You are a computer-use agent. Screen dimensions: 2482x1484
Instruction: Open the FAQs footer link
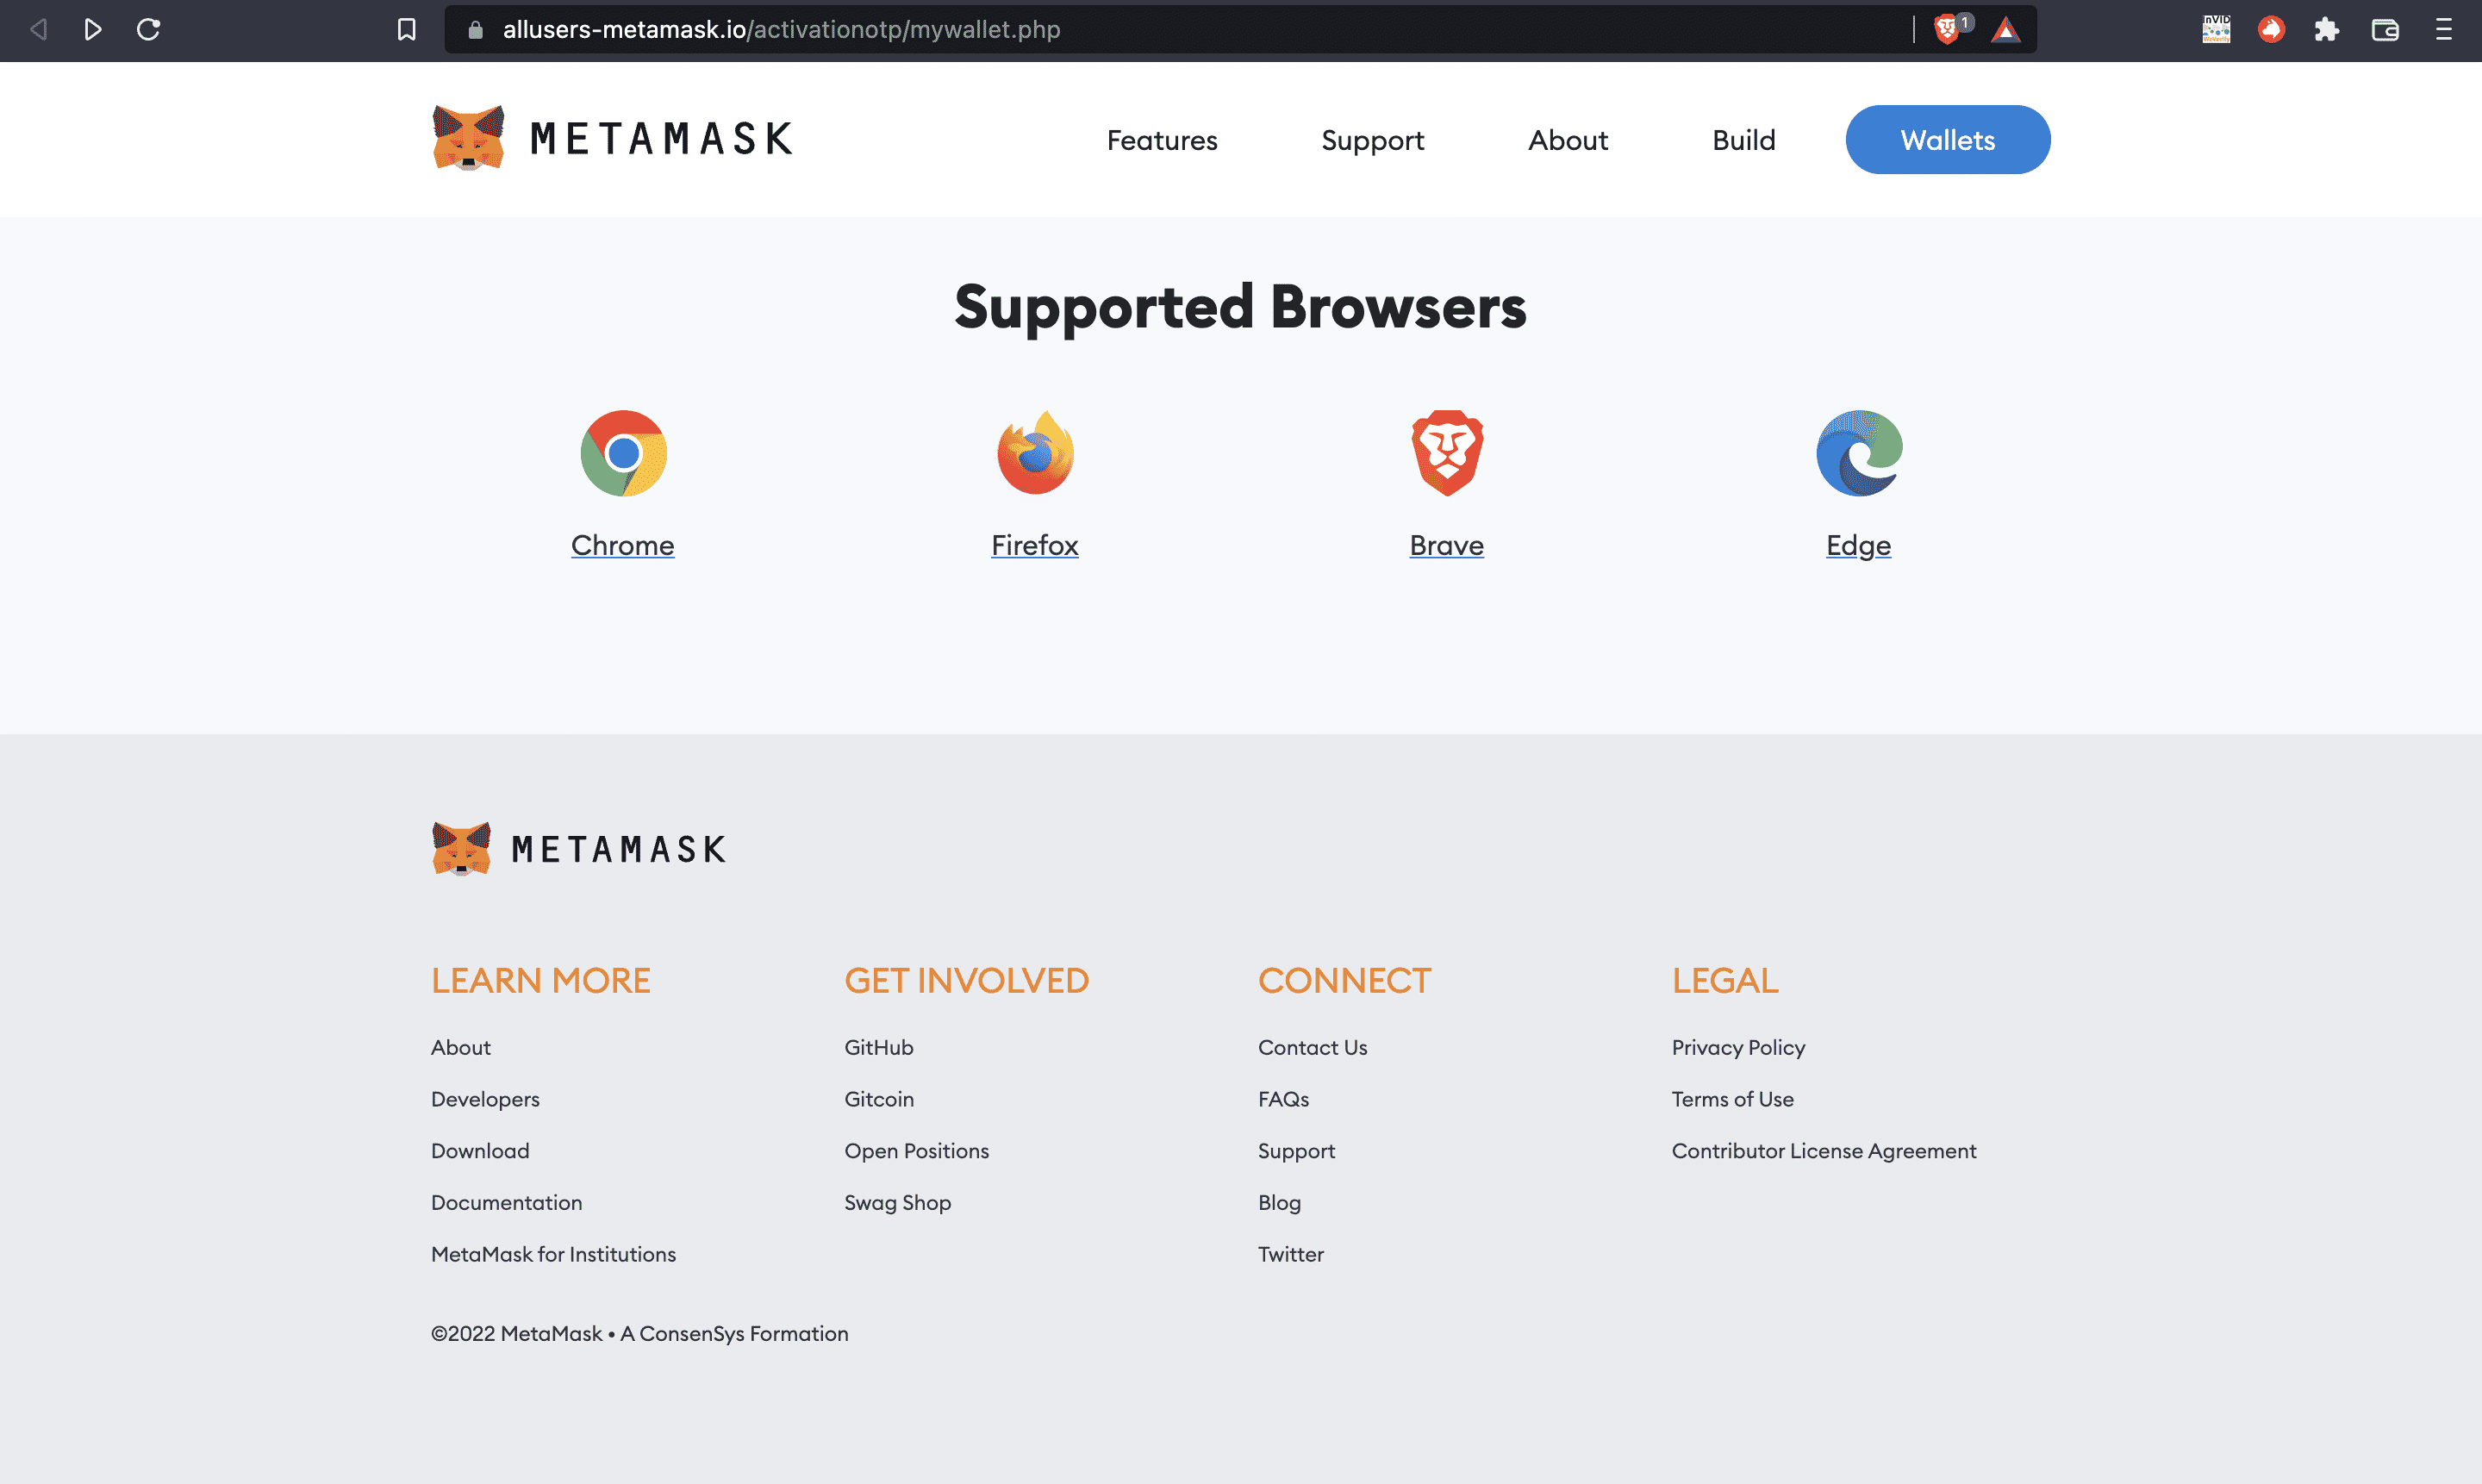(1283, 1099)
